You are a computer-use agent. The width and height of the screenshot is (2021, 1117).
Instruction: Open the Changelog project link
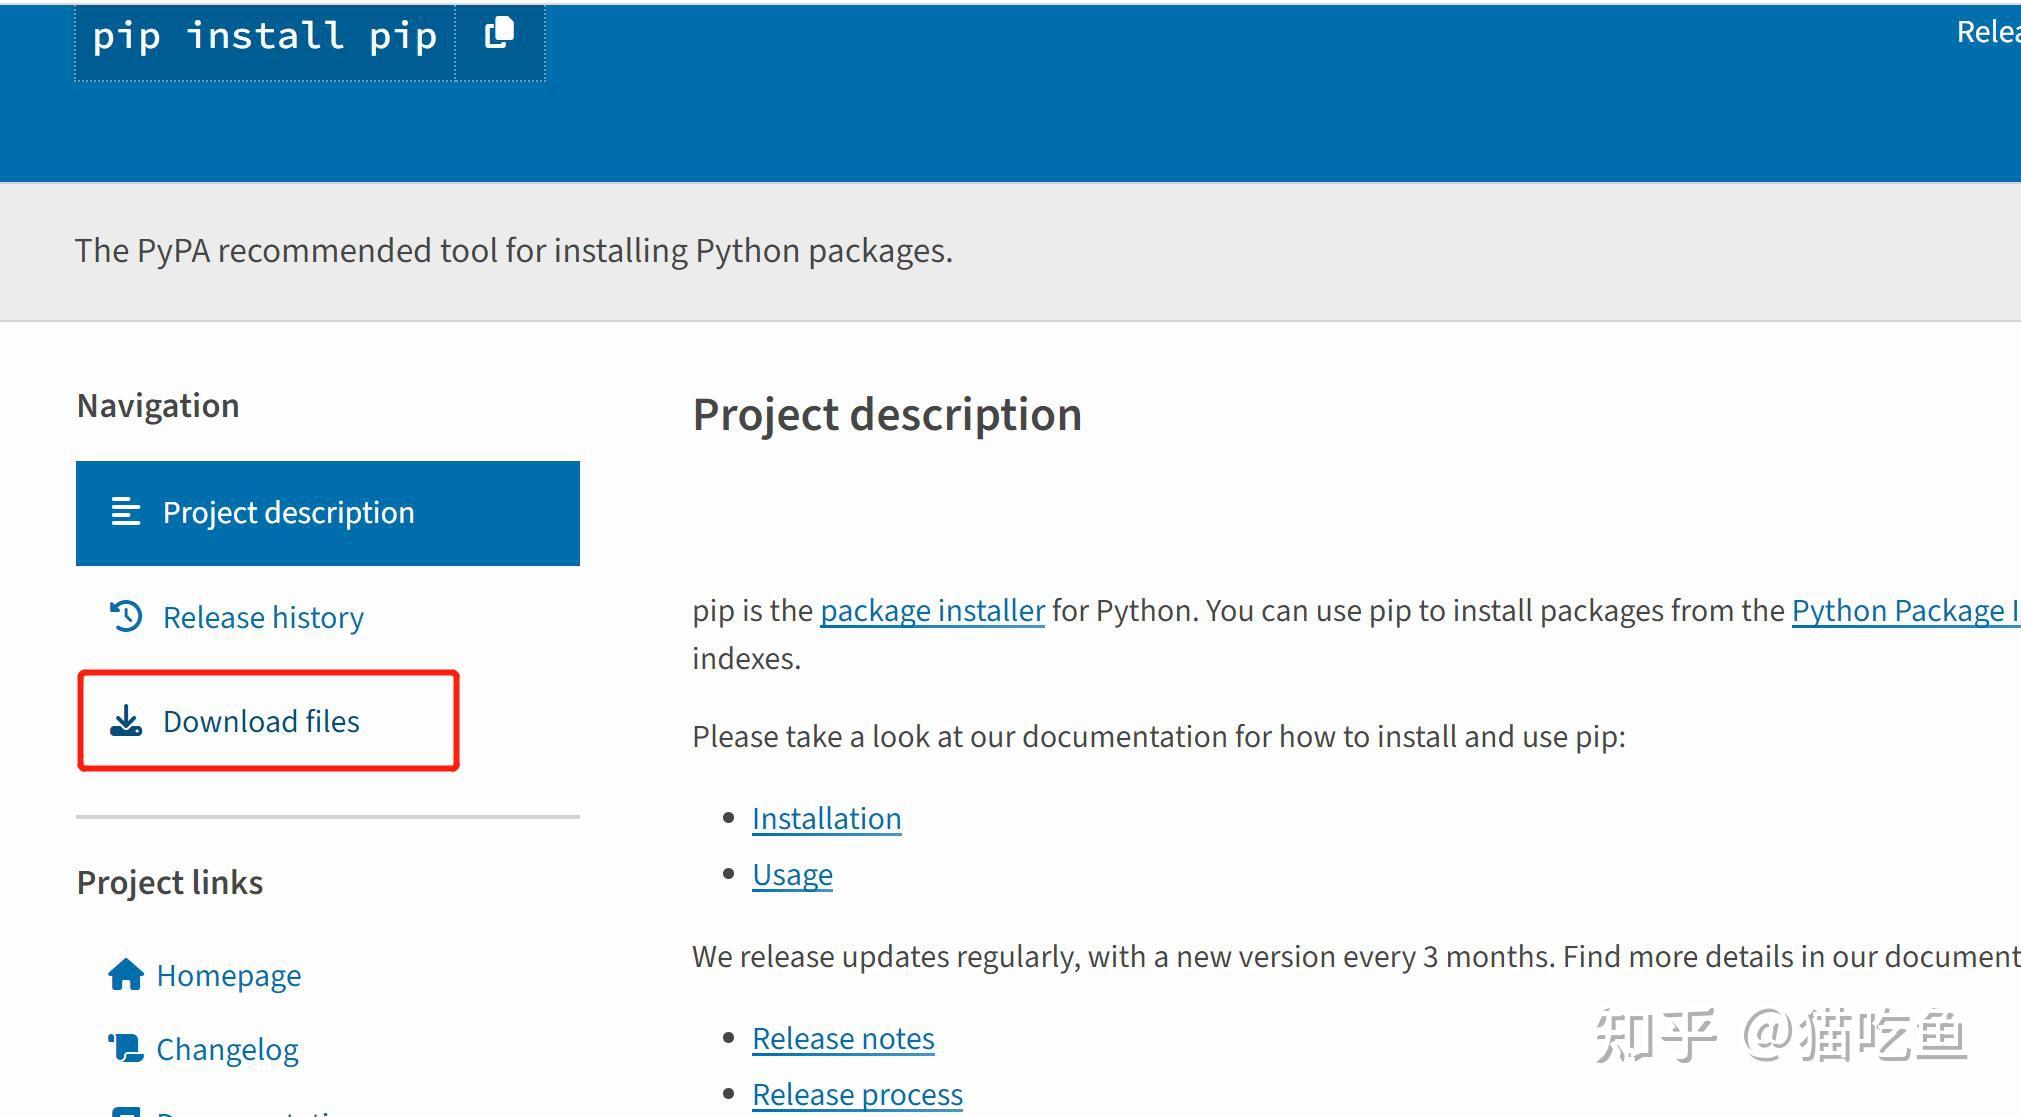point(227,1049)
